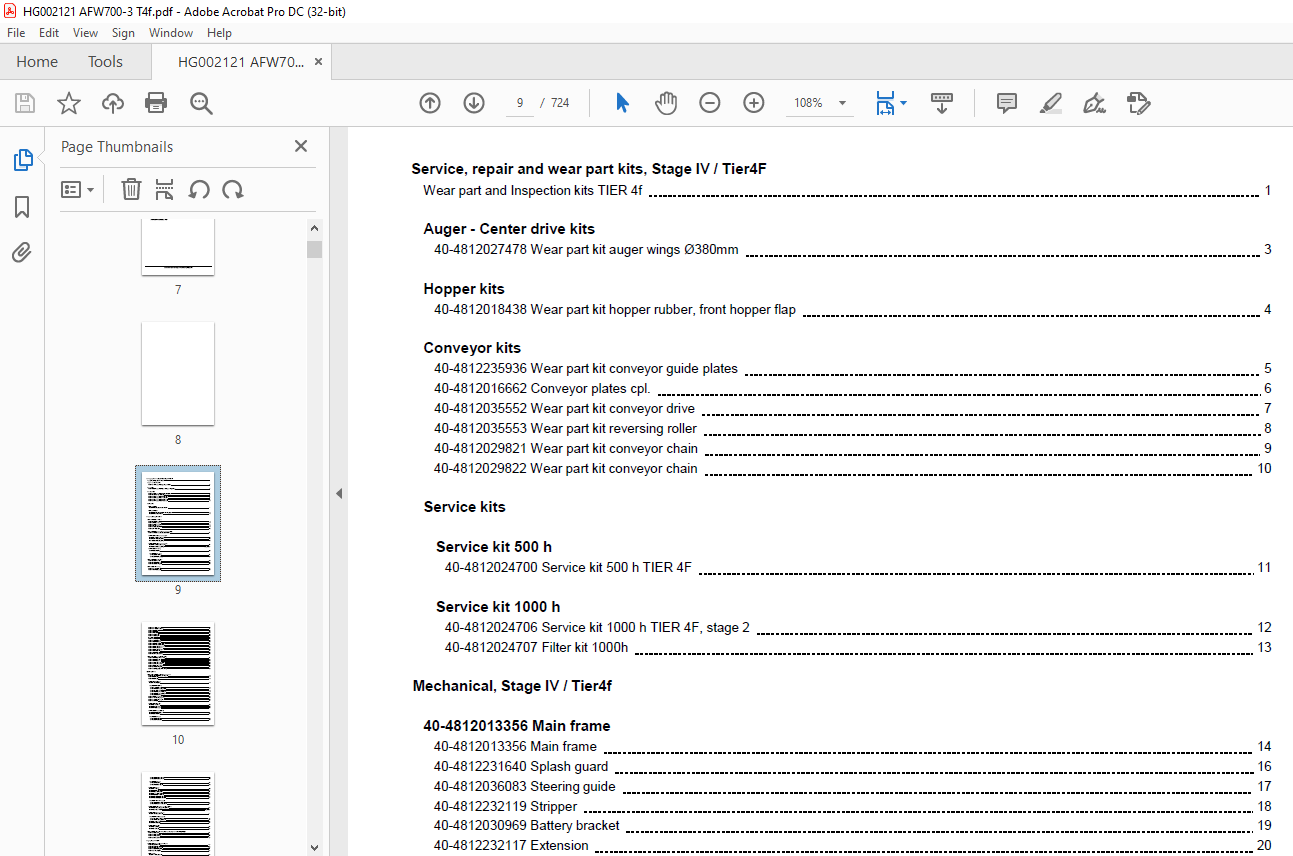Activate the Selection arrow tool

click(x=622, y=103)
